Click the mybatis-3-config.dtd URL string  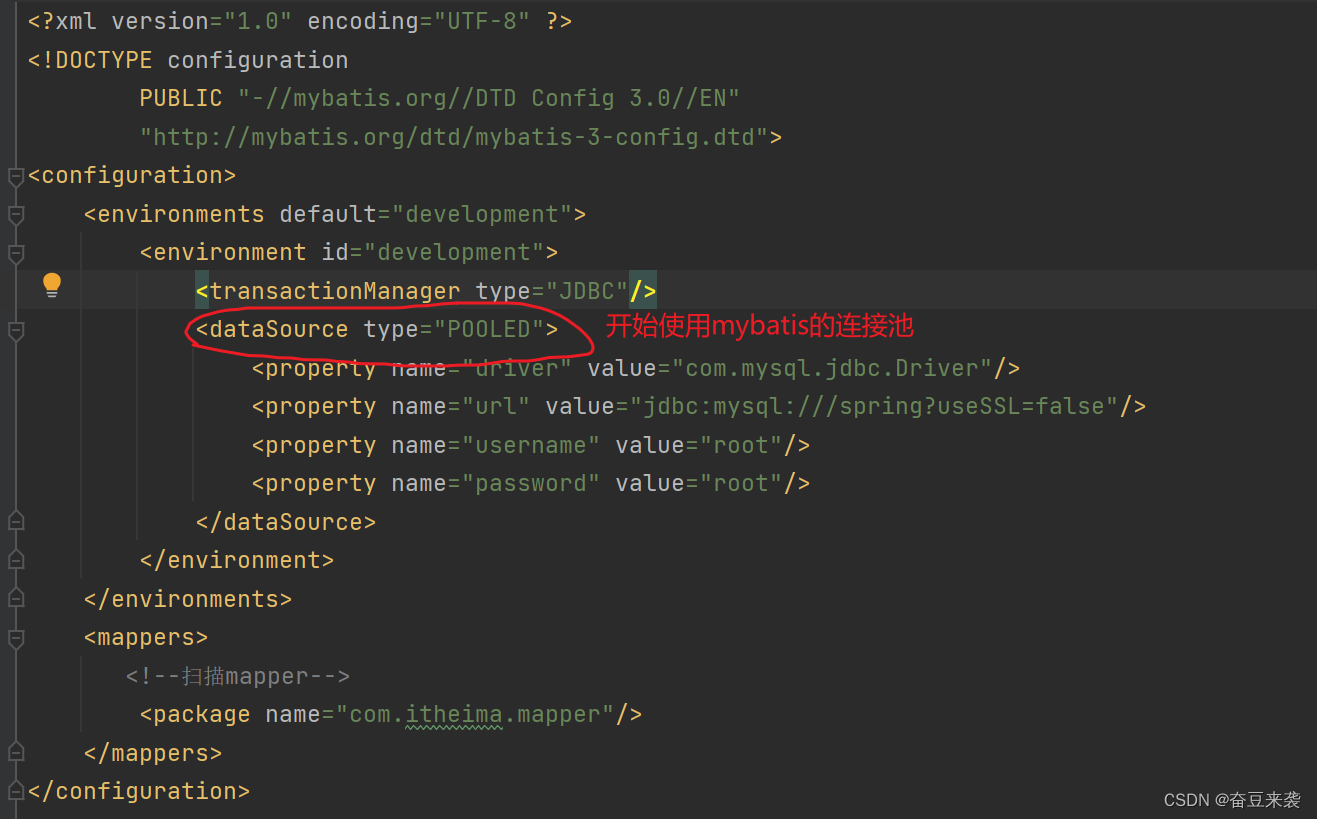click(454, 137)
